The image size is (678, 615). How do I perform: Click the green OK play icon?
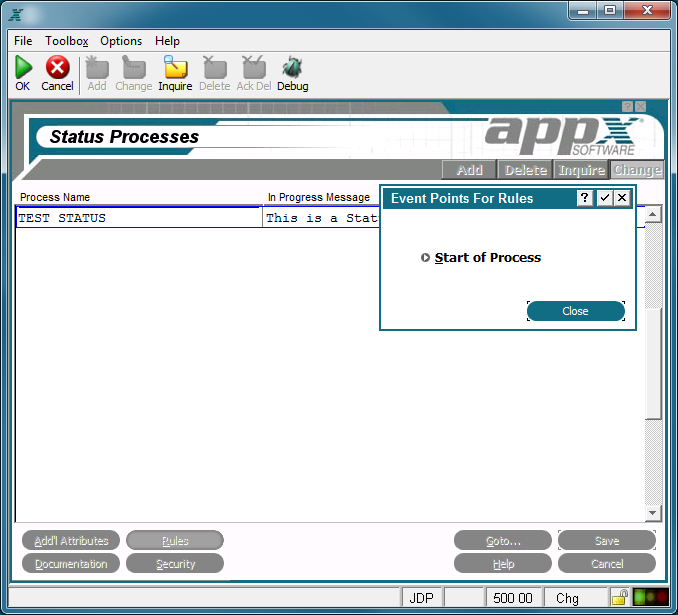[x=23, y=67]
